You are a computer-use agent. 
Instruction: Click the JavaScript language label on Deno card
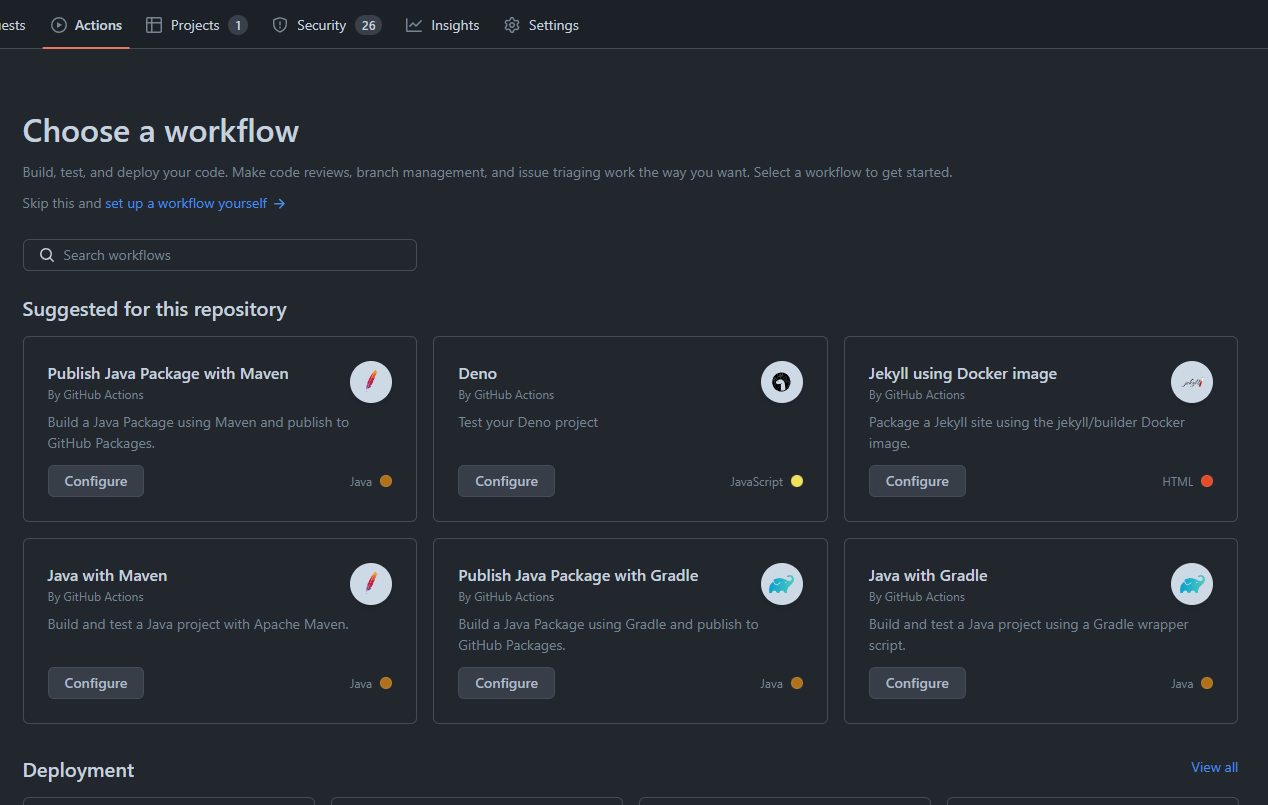[x=757, y=481]
